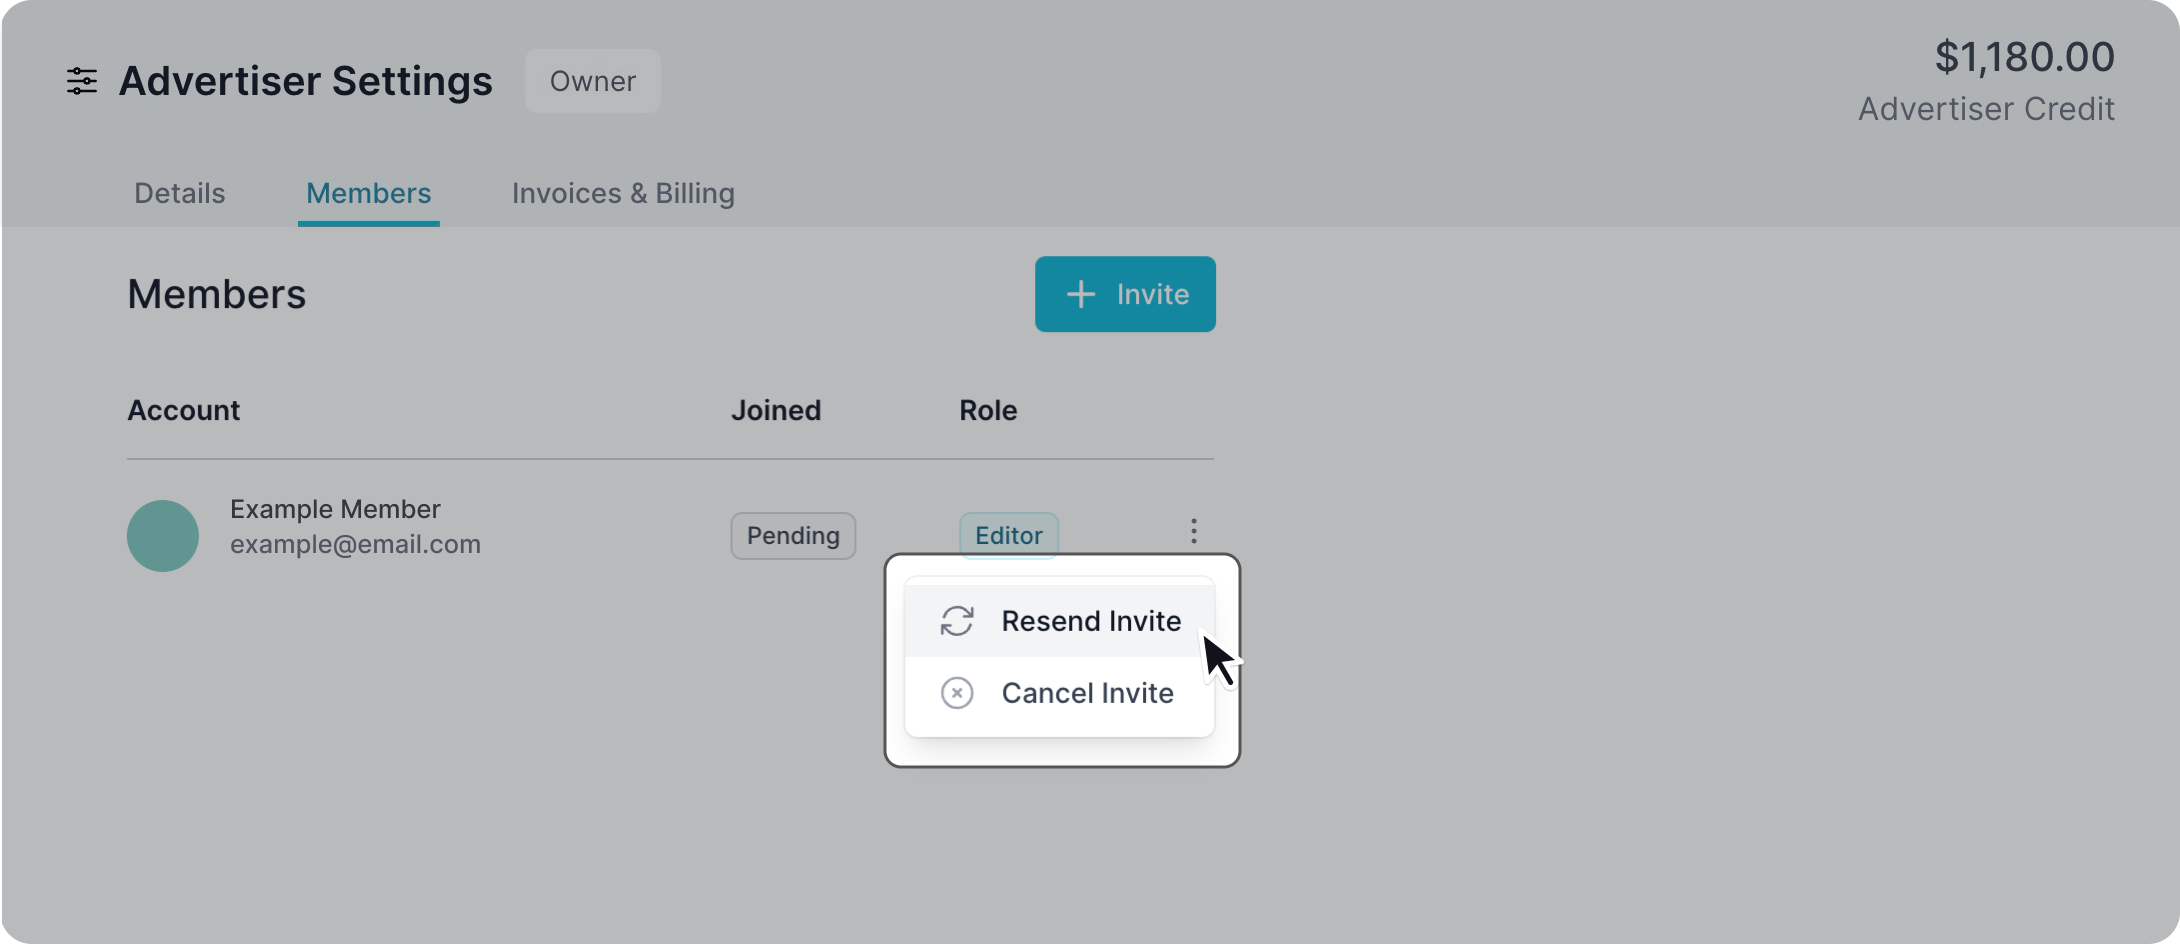This screenshot has width=2180, height=944.
Task: Open the three-dot member options menu
Action: tap(1193, 531)
